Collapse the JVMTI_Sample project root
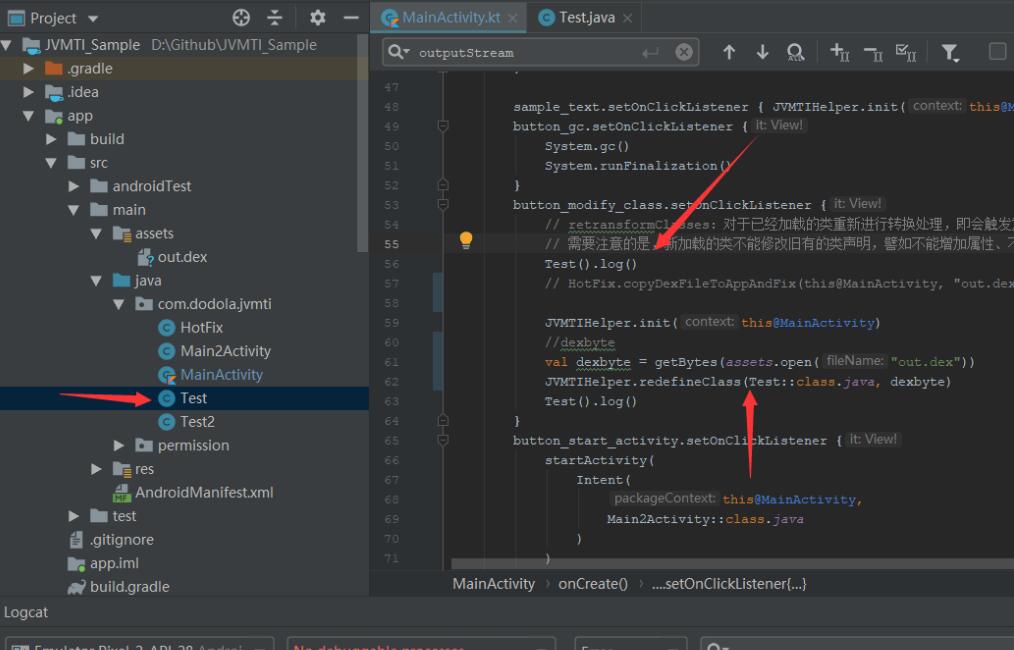The height and width of the screenshot is (650, 1014). pyautogui.click(x=6, y=45)
